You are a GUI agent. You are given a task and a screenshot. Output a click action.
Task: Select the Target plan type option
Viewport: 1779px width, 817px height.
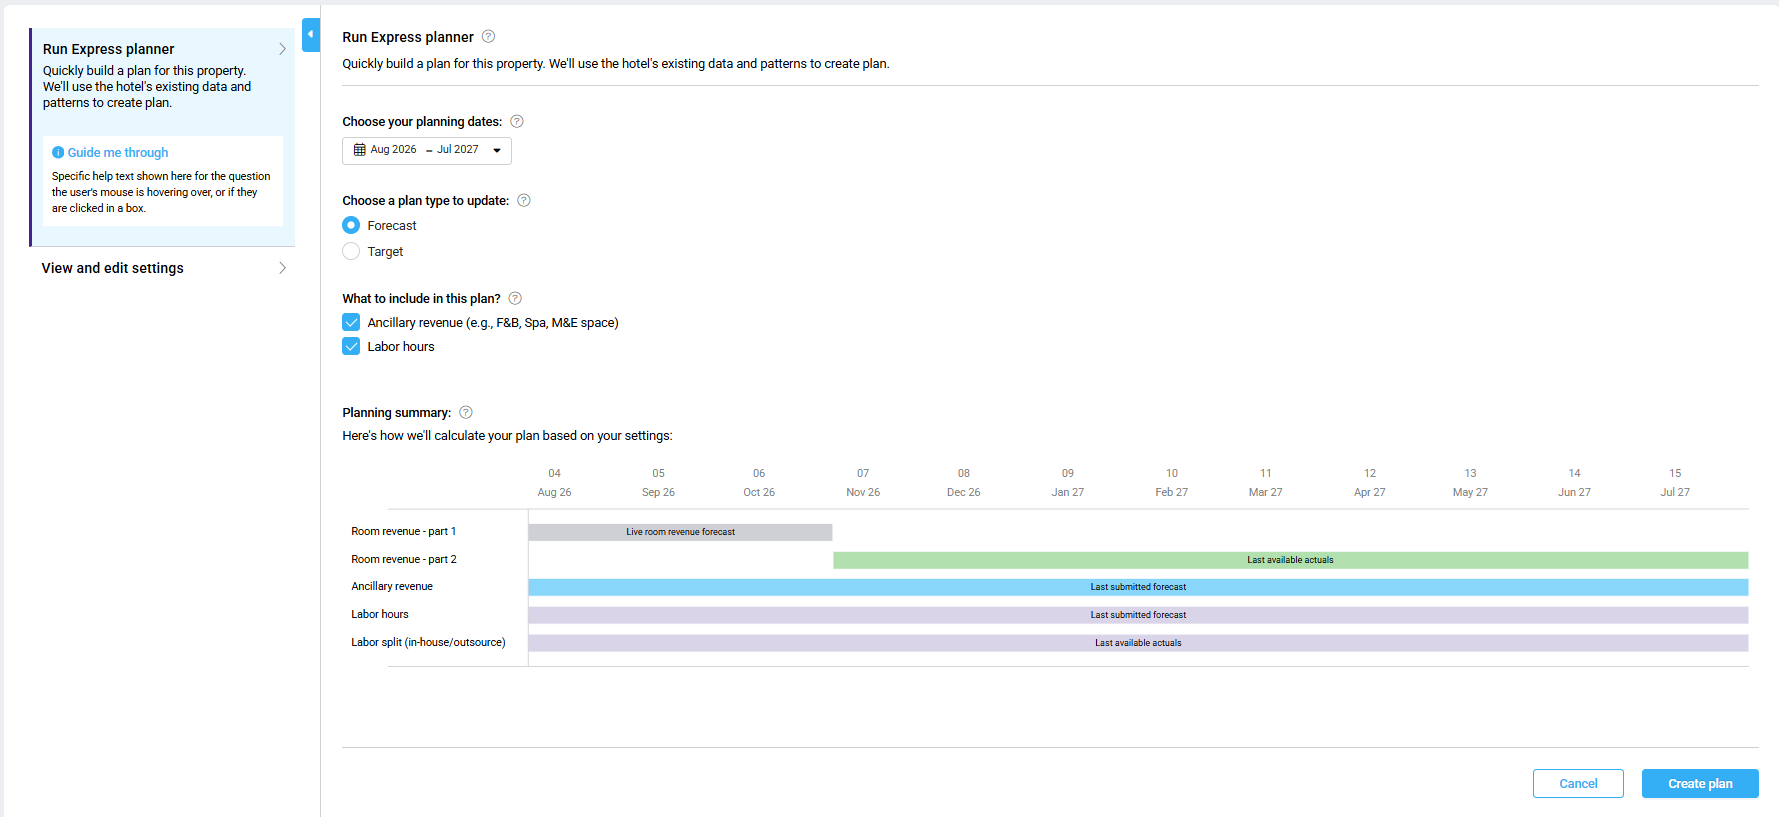point(351,252)
